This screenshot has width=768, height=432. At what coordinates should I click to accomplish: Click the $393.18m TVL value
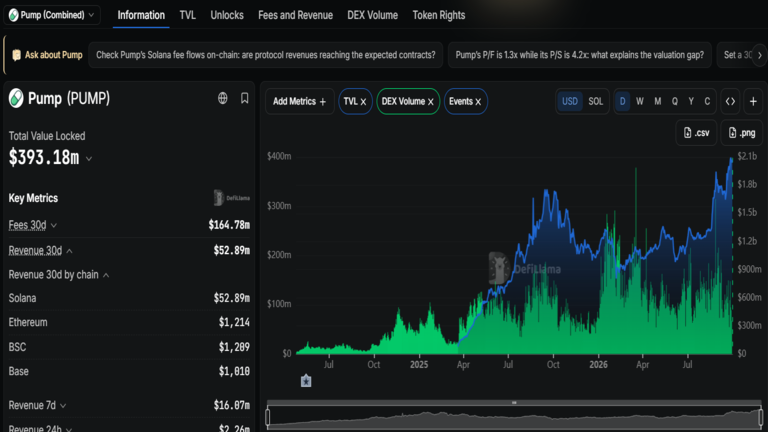point(44,158)
